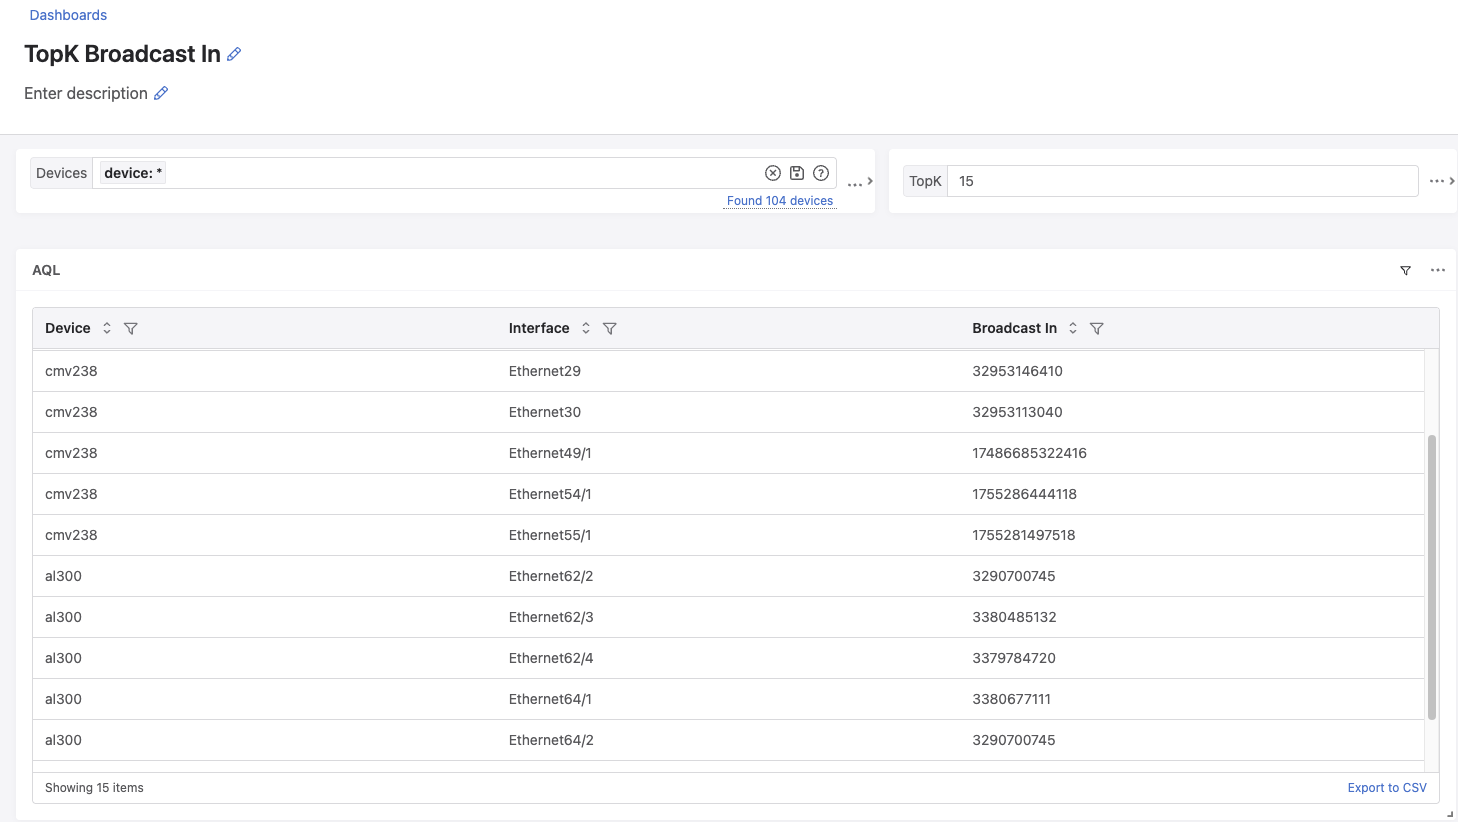Click the edit pencil beside Enter description

coord(161,93)
